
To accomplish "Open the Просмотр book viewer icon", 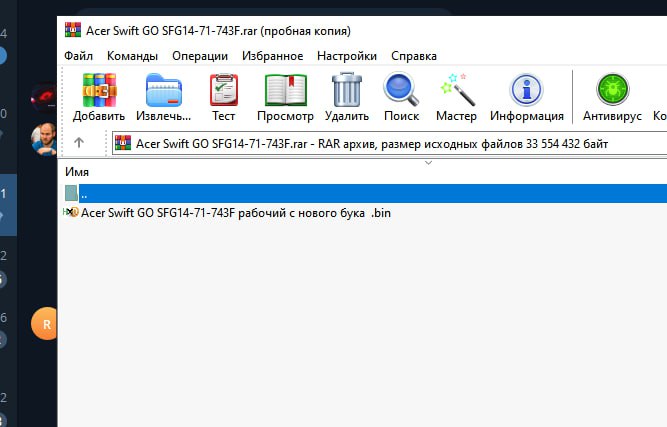I will 285,90.
